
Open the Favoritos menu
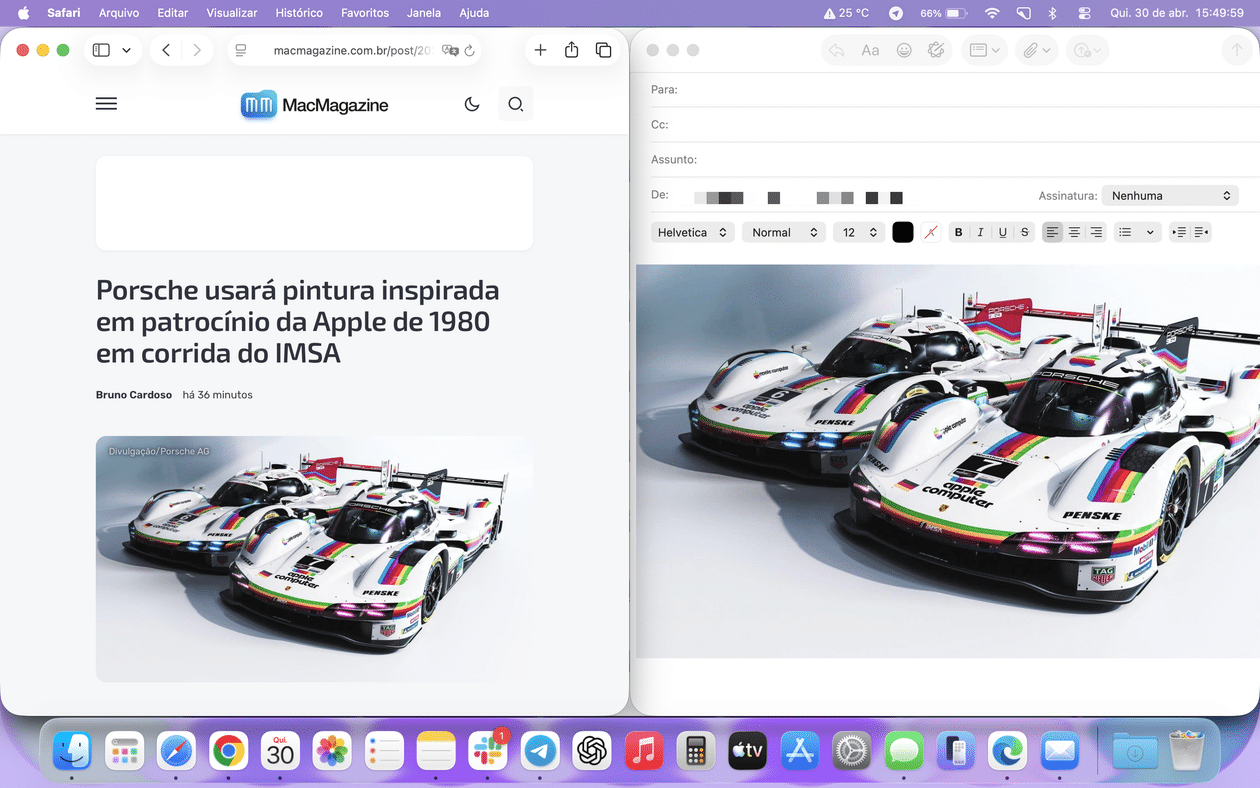(x=365, y=13)
